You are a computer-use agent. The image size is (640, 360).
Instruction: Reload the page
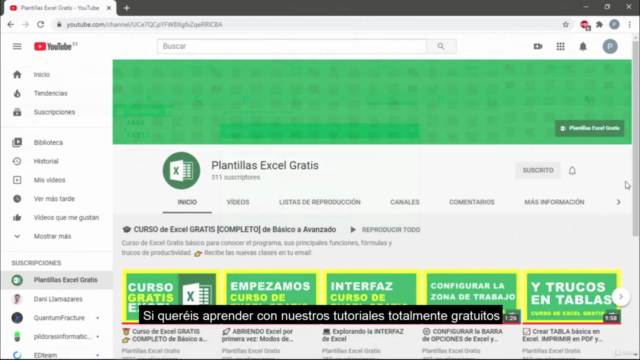(x=40, y=24)
